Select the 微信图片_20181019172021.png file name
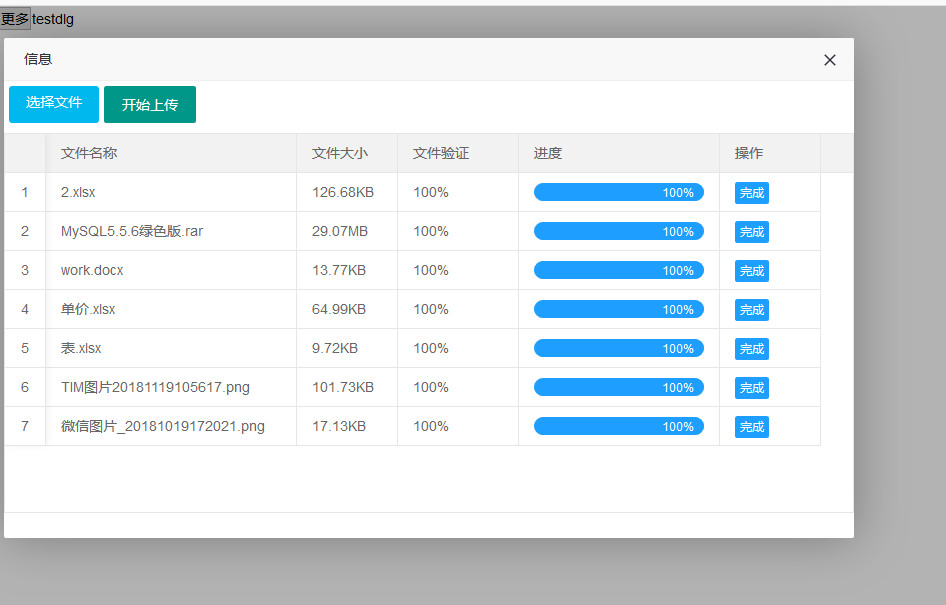 163,426
